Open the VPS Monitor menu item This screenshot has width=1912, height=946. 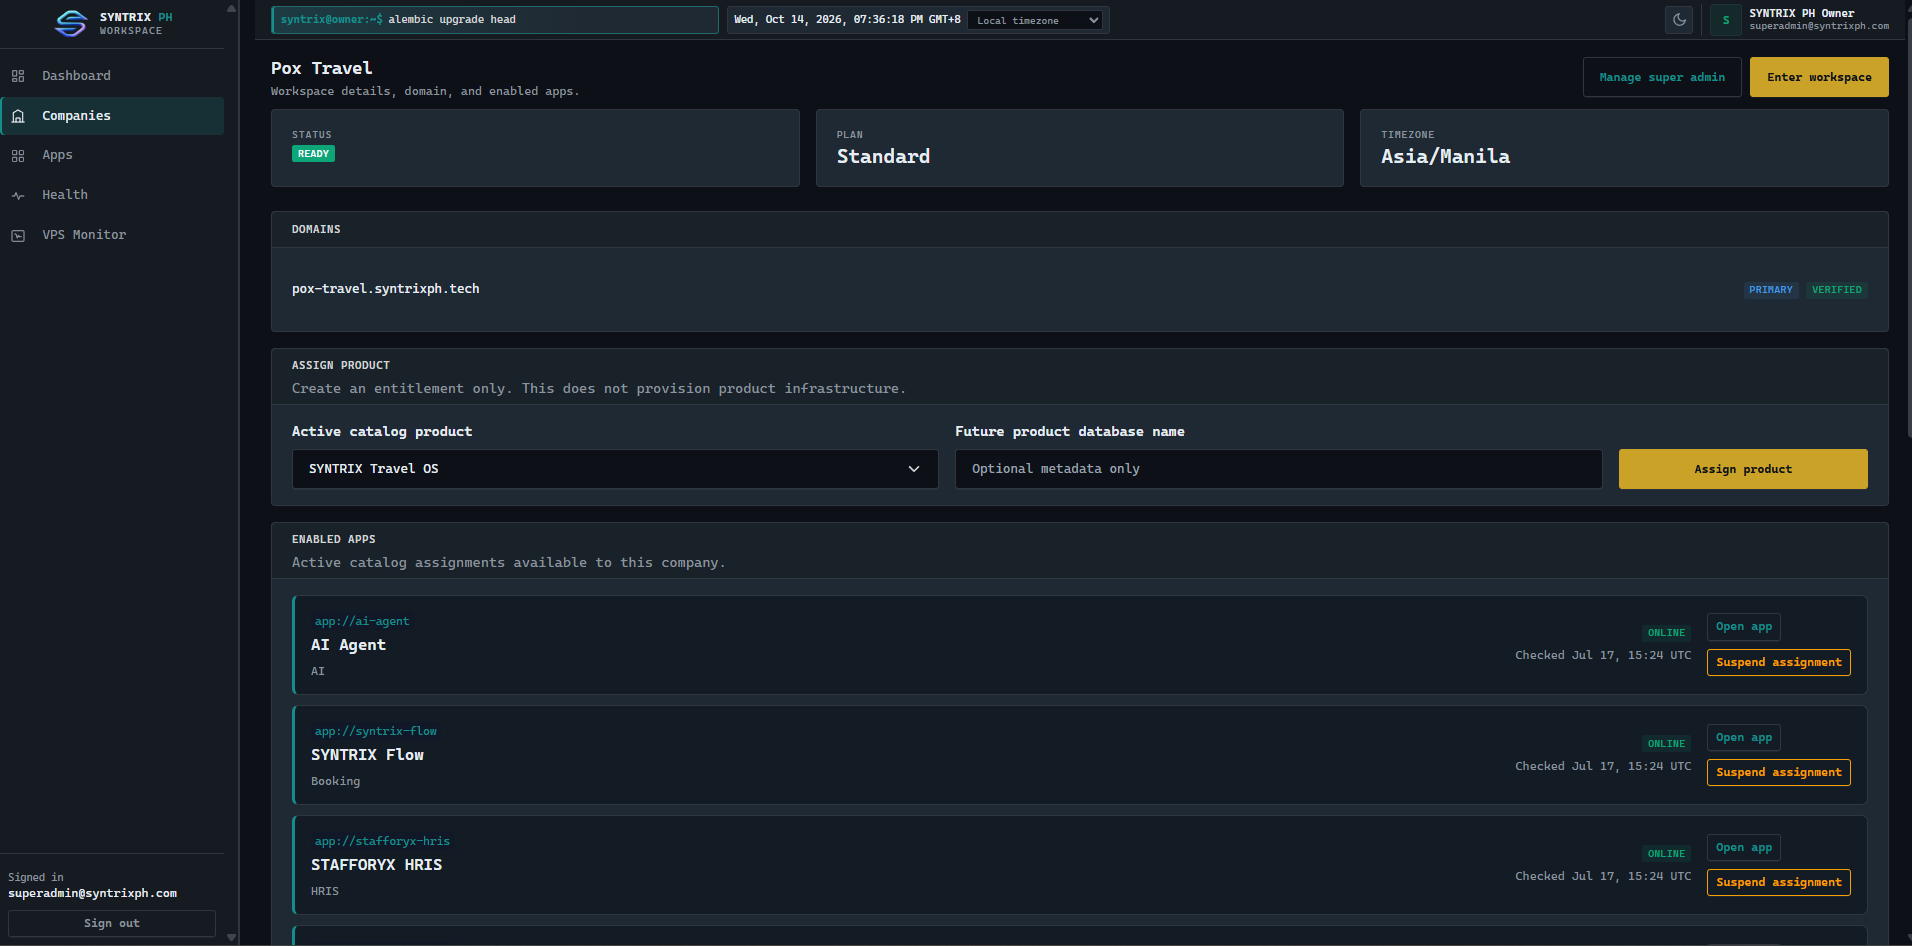click(x=112, y=235)
